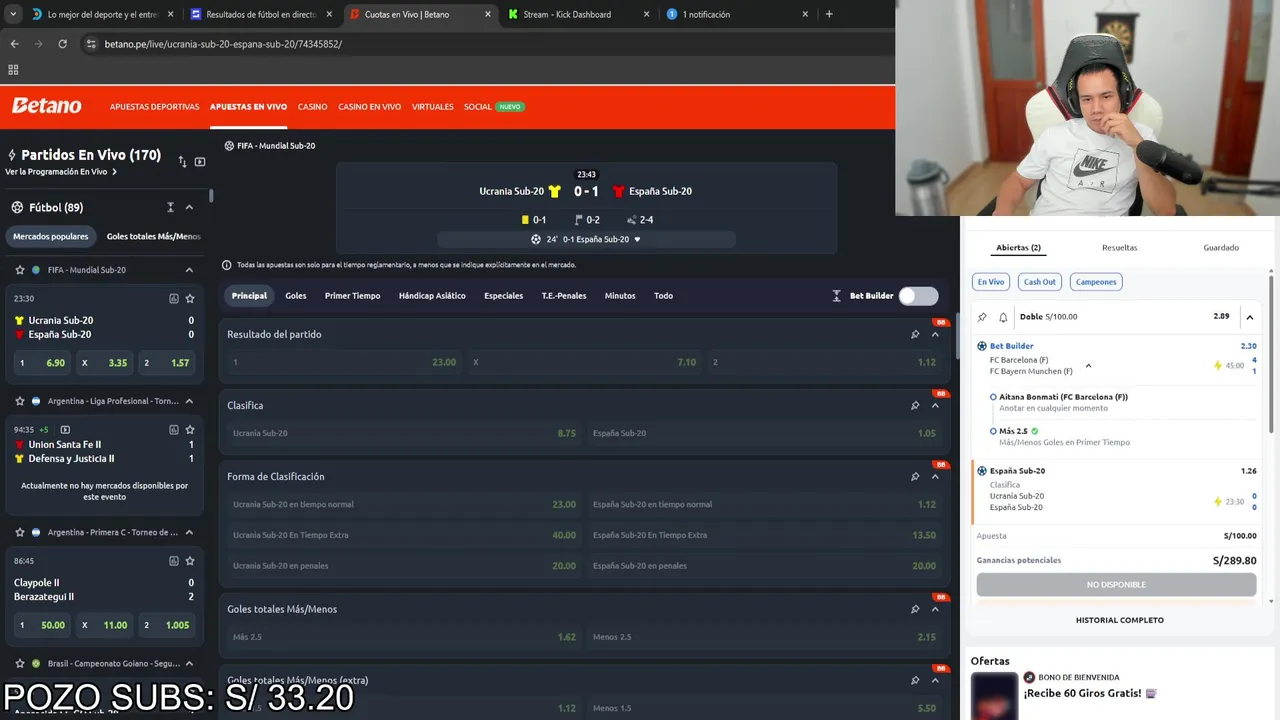Click the Bet Builder collapse icon in markets tab row
This screenshot has width=1280, height=720.
pos(837,296)
